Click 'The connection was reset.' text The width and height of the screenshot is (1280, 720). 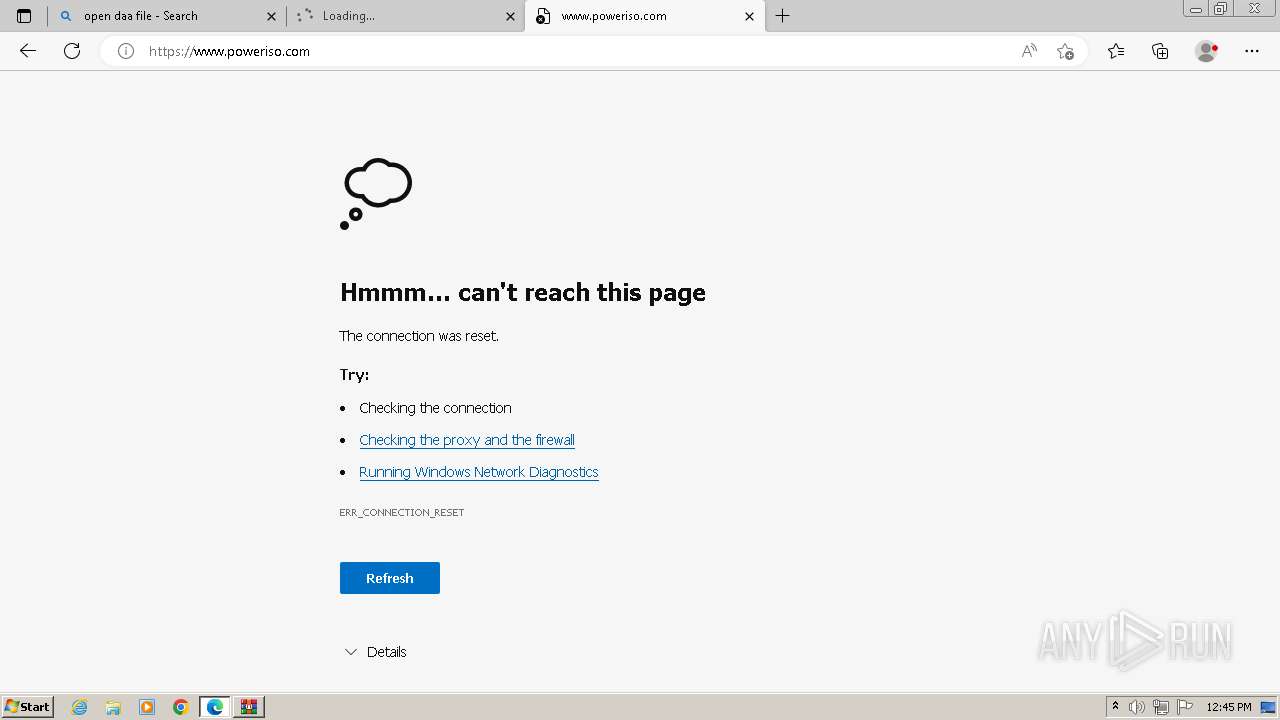(419, 336)
